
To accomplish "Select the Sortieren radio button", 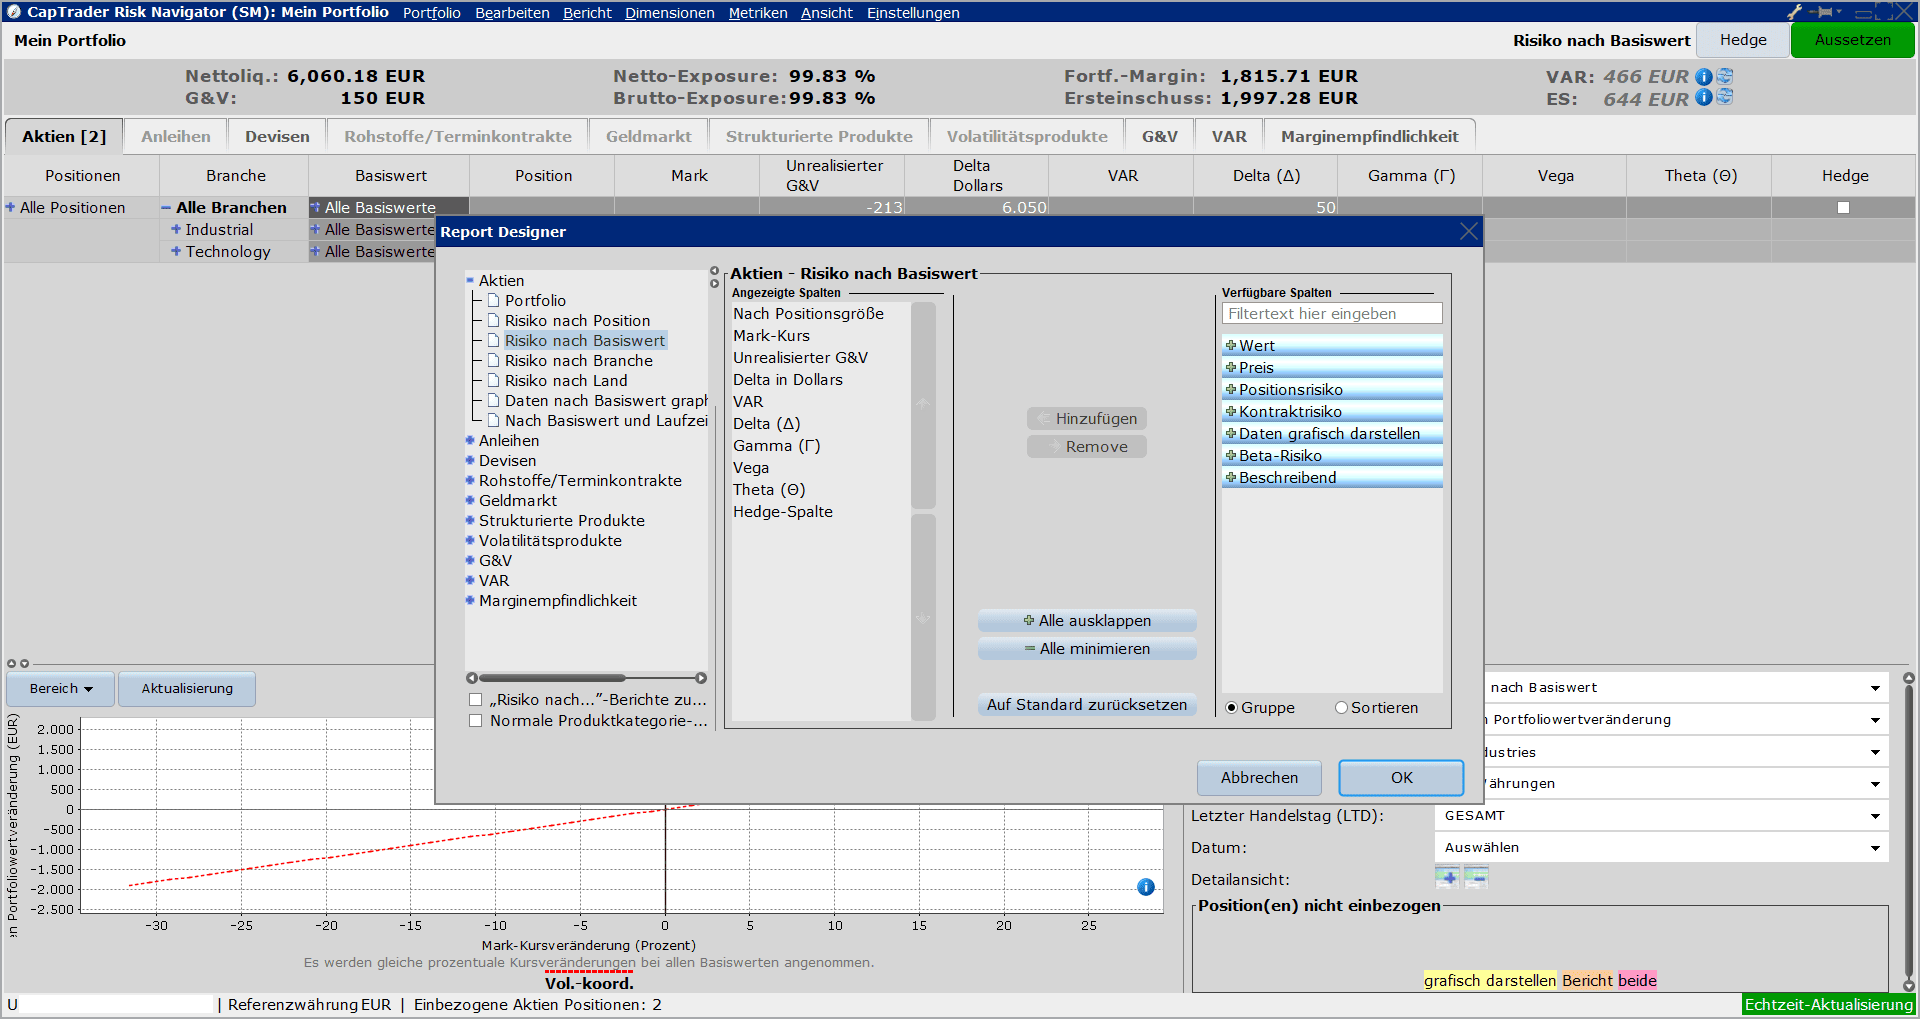I will (1342, 708).
